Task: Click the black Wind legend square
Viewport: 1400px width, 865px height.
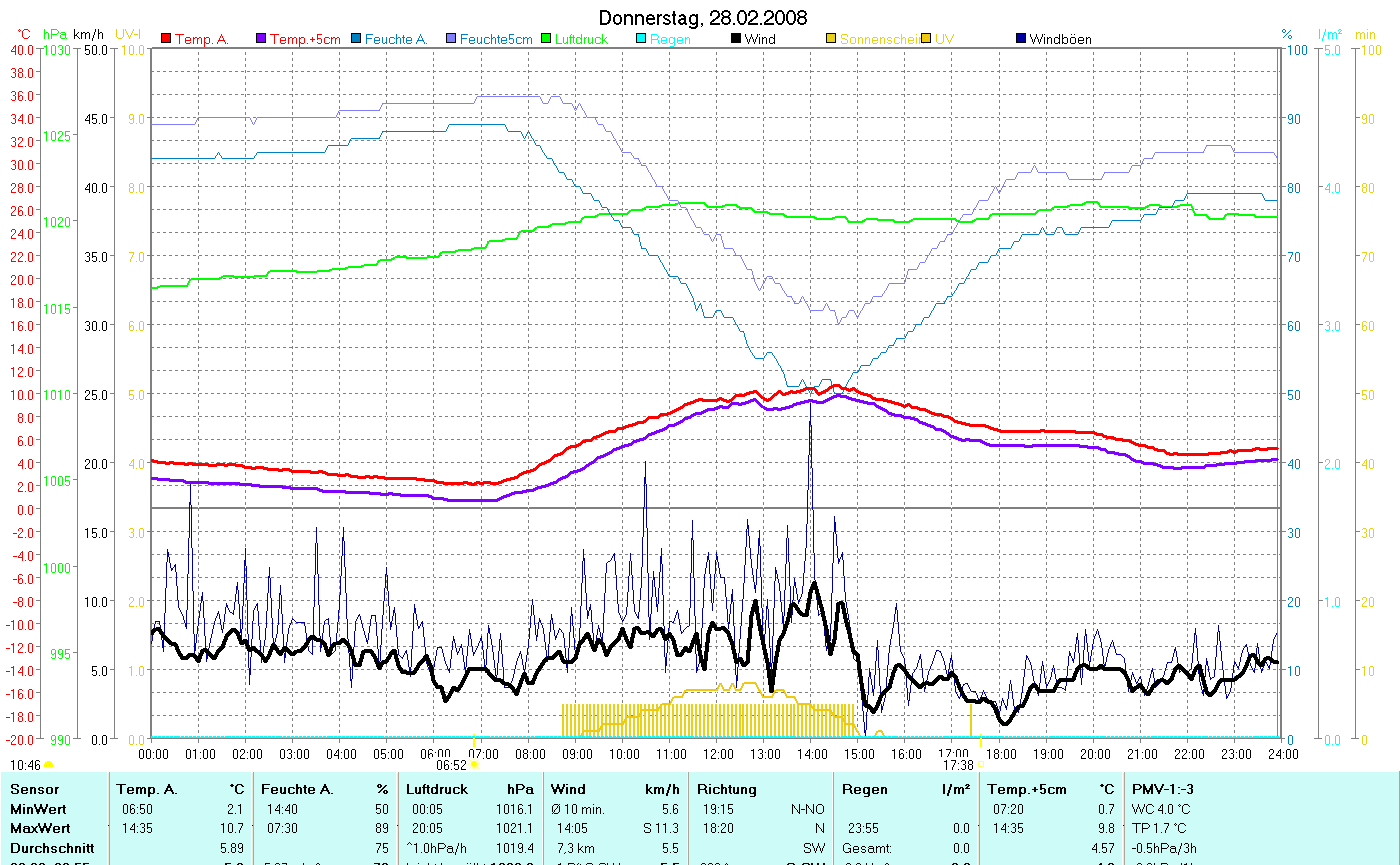Action: (736, 39)
